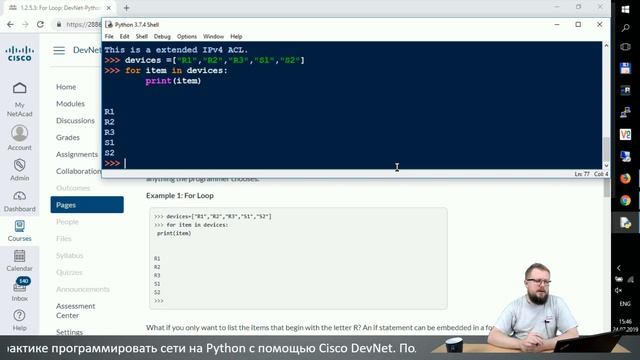Open Outcomes in course navigation
The width and height of the screenshot is (640, 360).
point(73,188)
